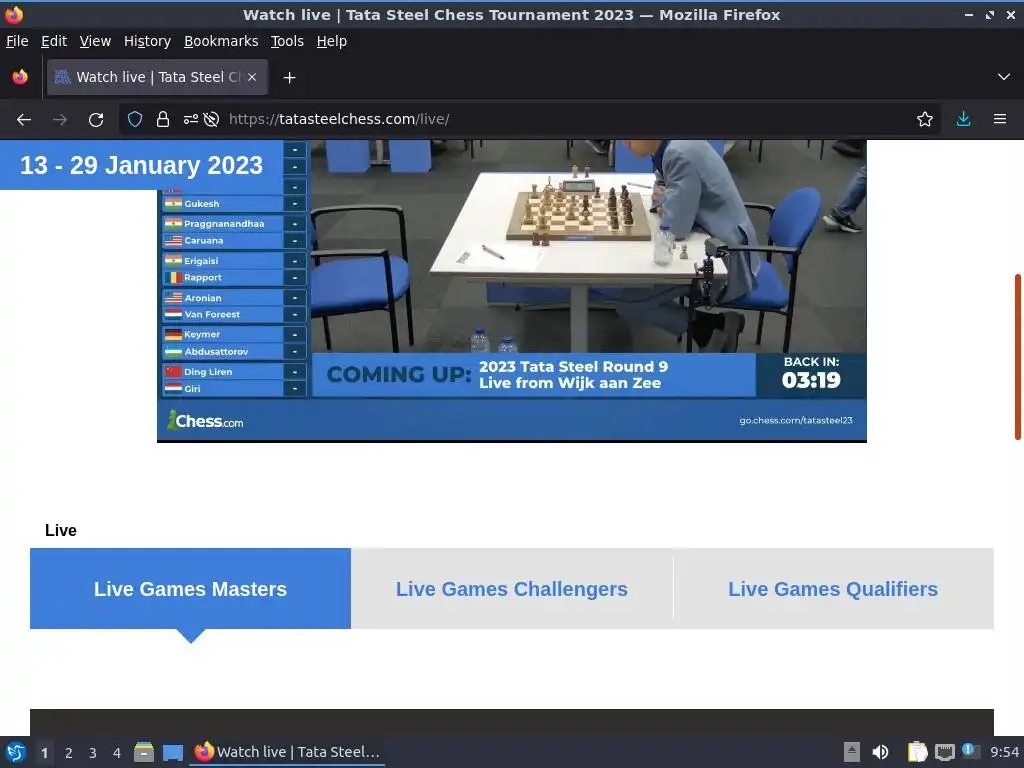This screenshot has height=768, width=1024.
Task: Switch to workspace 1
Action: [44, 753]
